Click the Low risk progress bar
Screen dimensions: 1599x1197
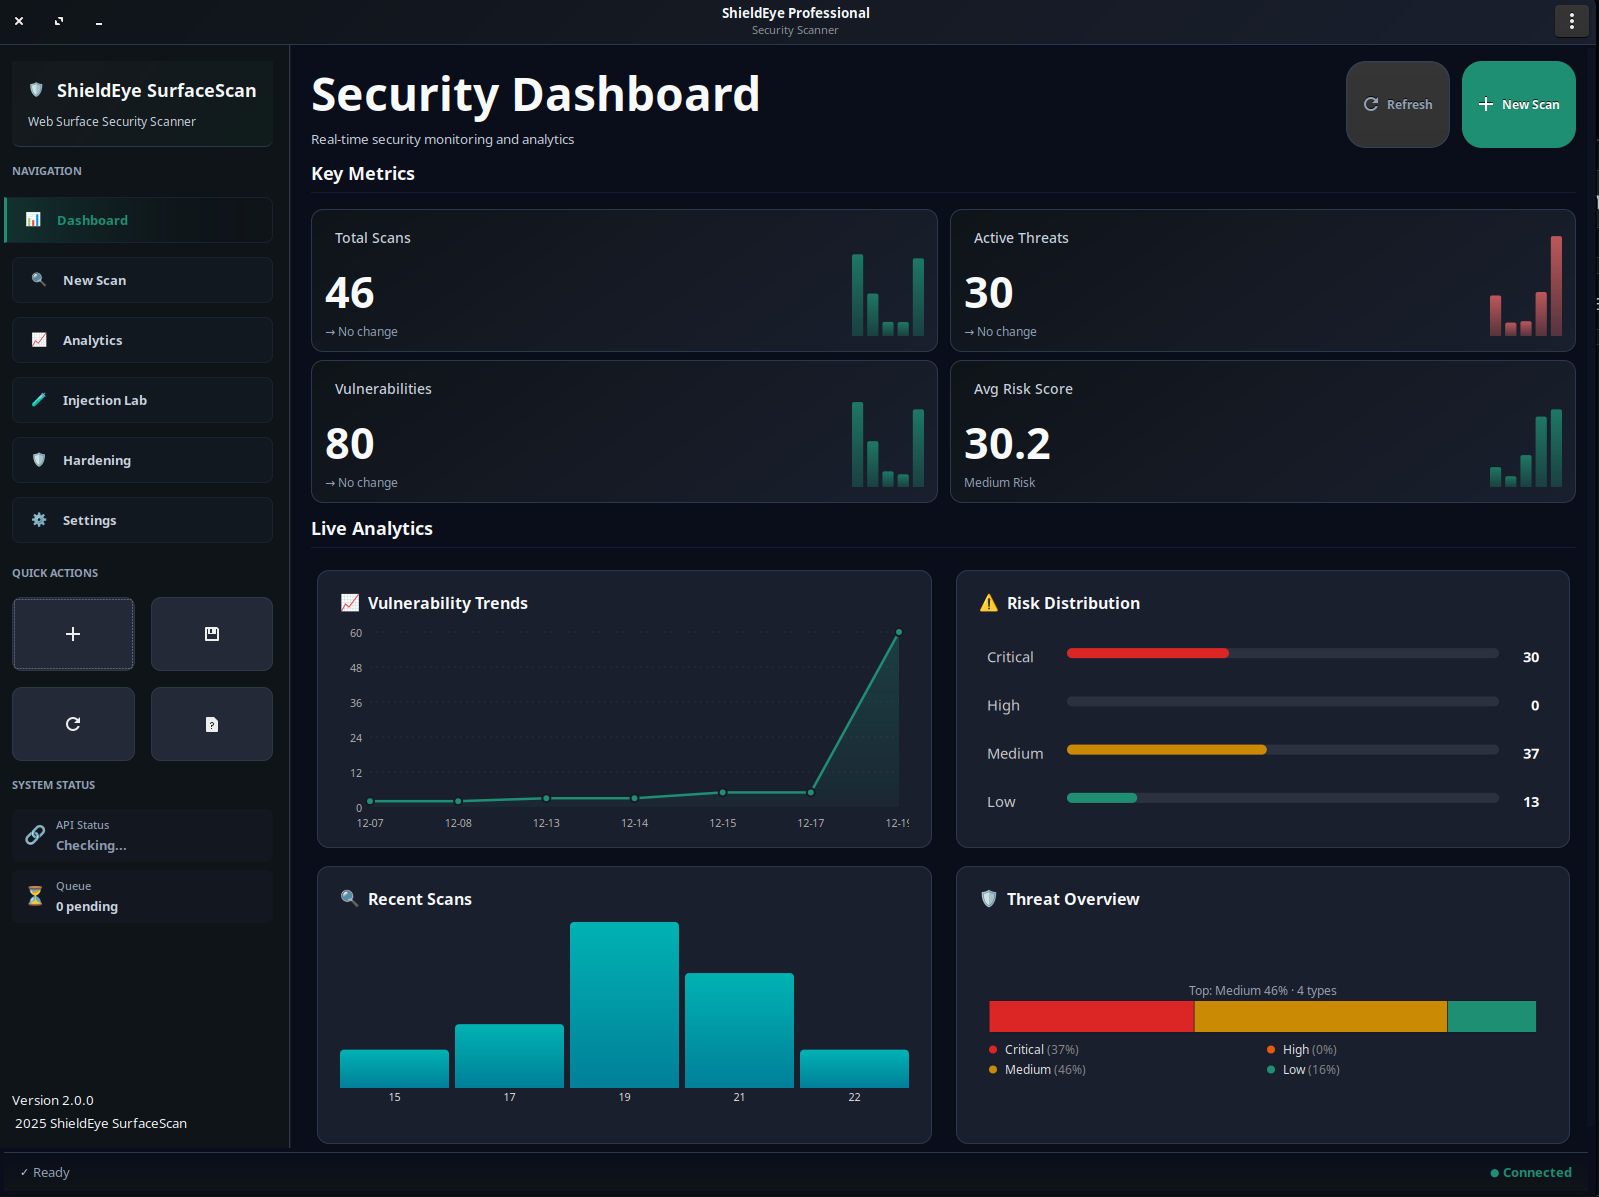click(x=1283, y=797)
